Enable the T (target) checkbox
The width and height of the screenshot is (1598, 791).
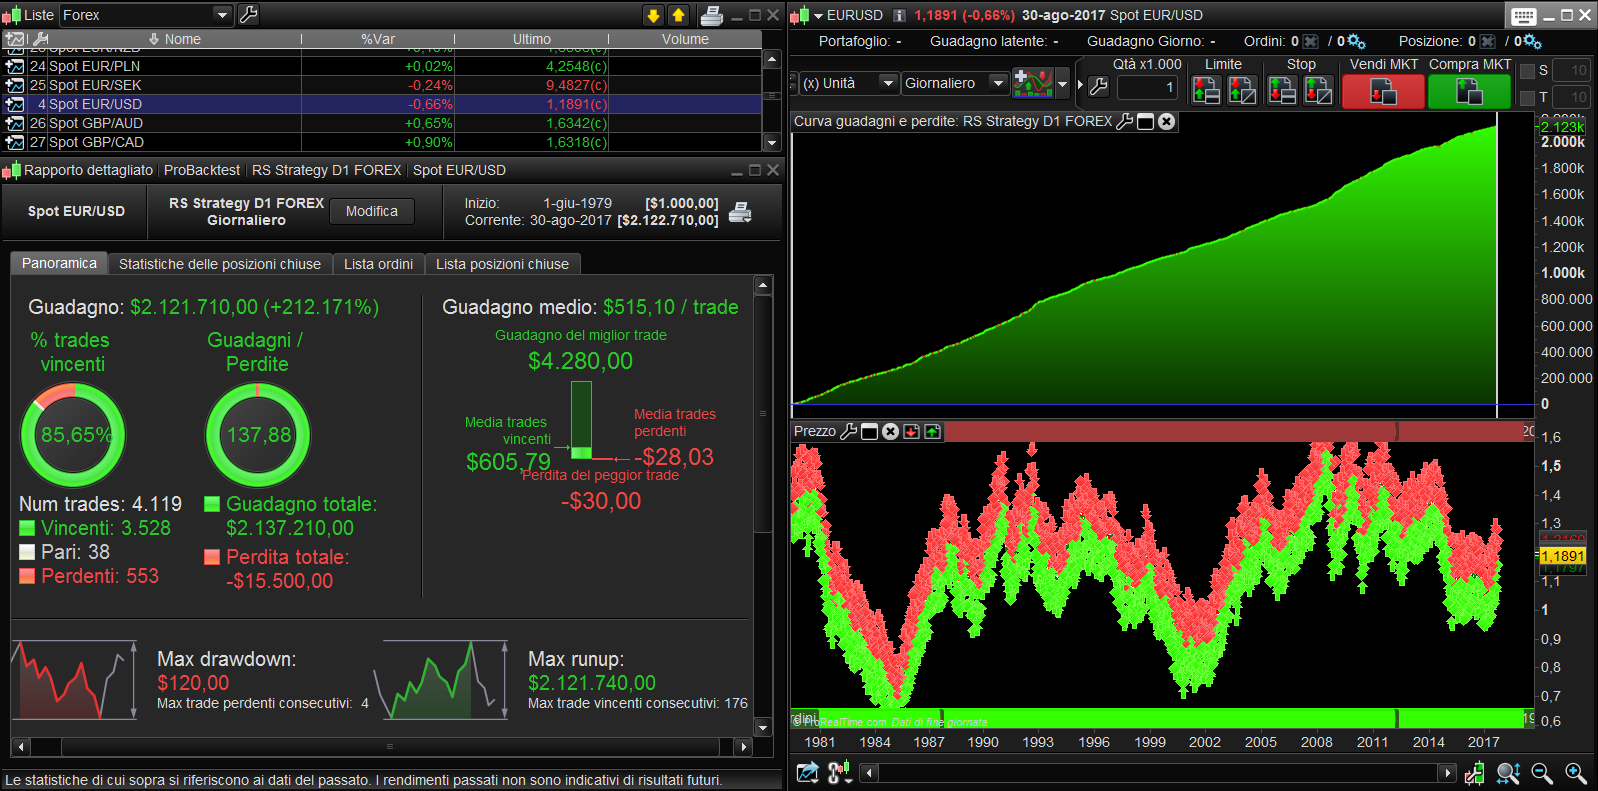(1527, 98)
